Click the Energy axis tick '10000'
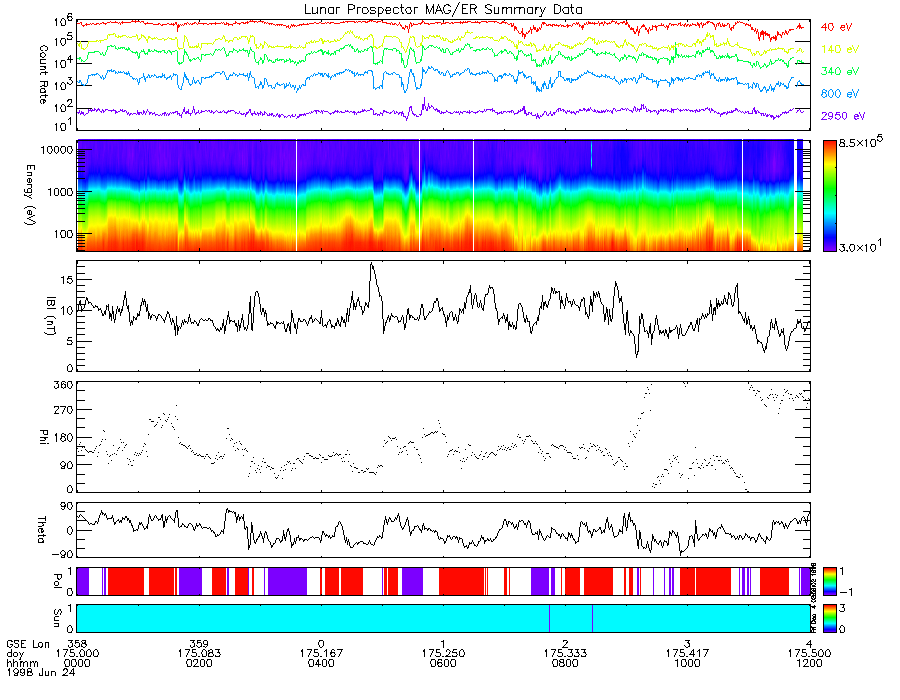900x700 pixels. (59, 150)
